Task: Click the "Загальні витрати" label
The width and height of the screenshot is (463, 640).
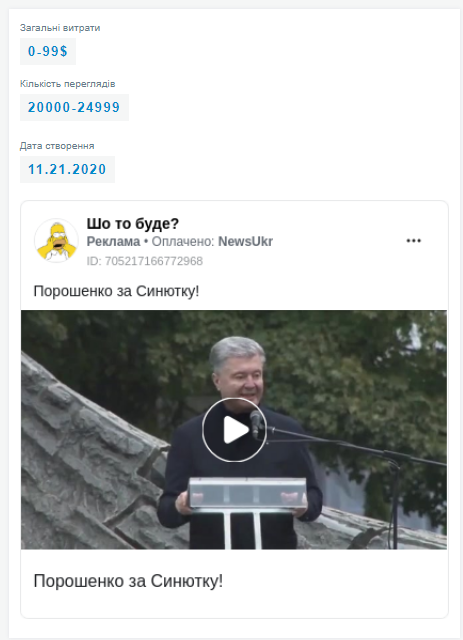Action: click(60, 28)
